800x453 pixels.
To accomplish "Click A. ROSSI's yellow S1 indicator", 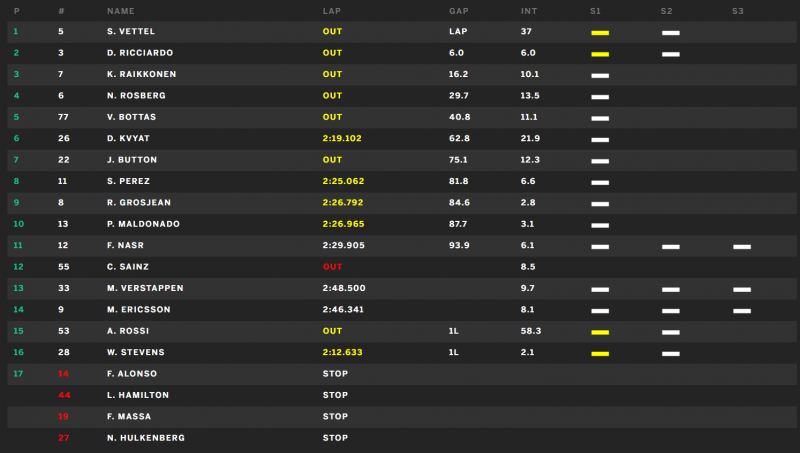I will point(600,333).
